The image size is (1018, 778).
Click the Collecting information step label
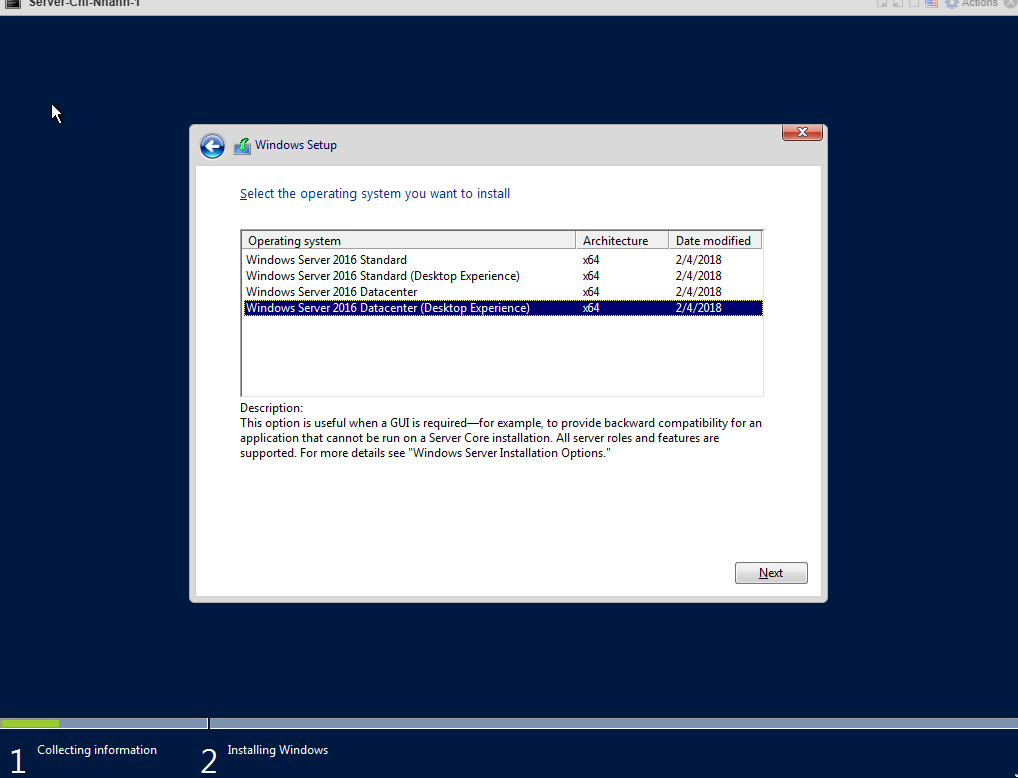click(97, 750)
